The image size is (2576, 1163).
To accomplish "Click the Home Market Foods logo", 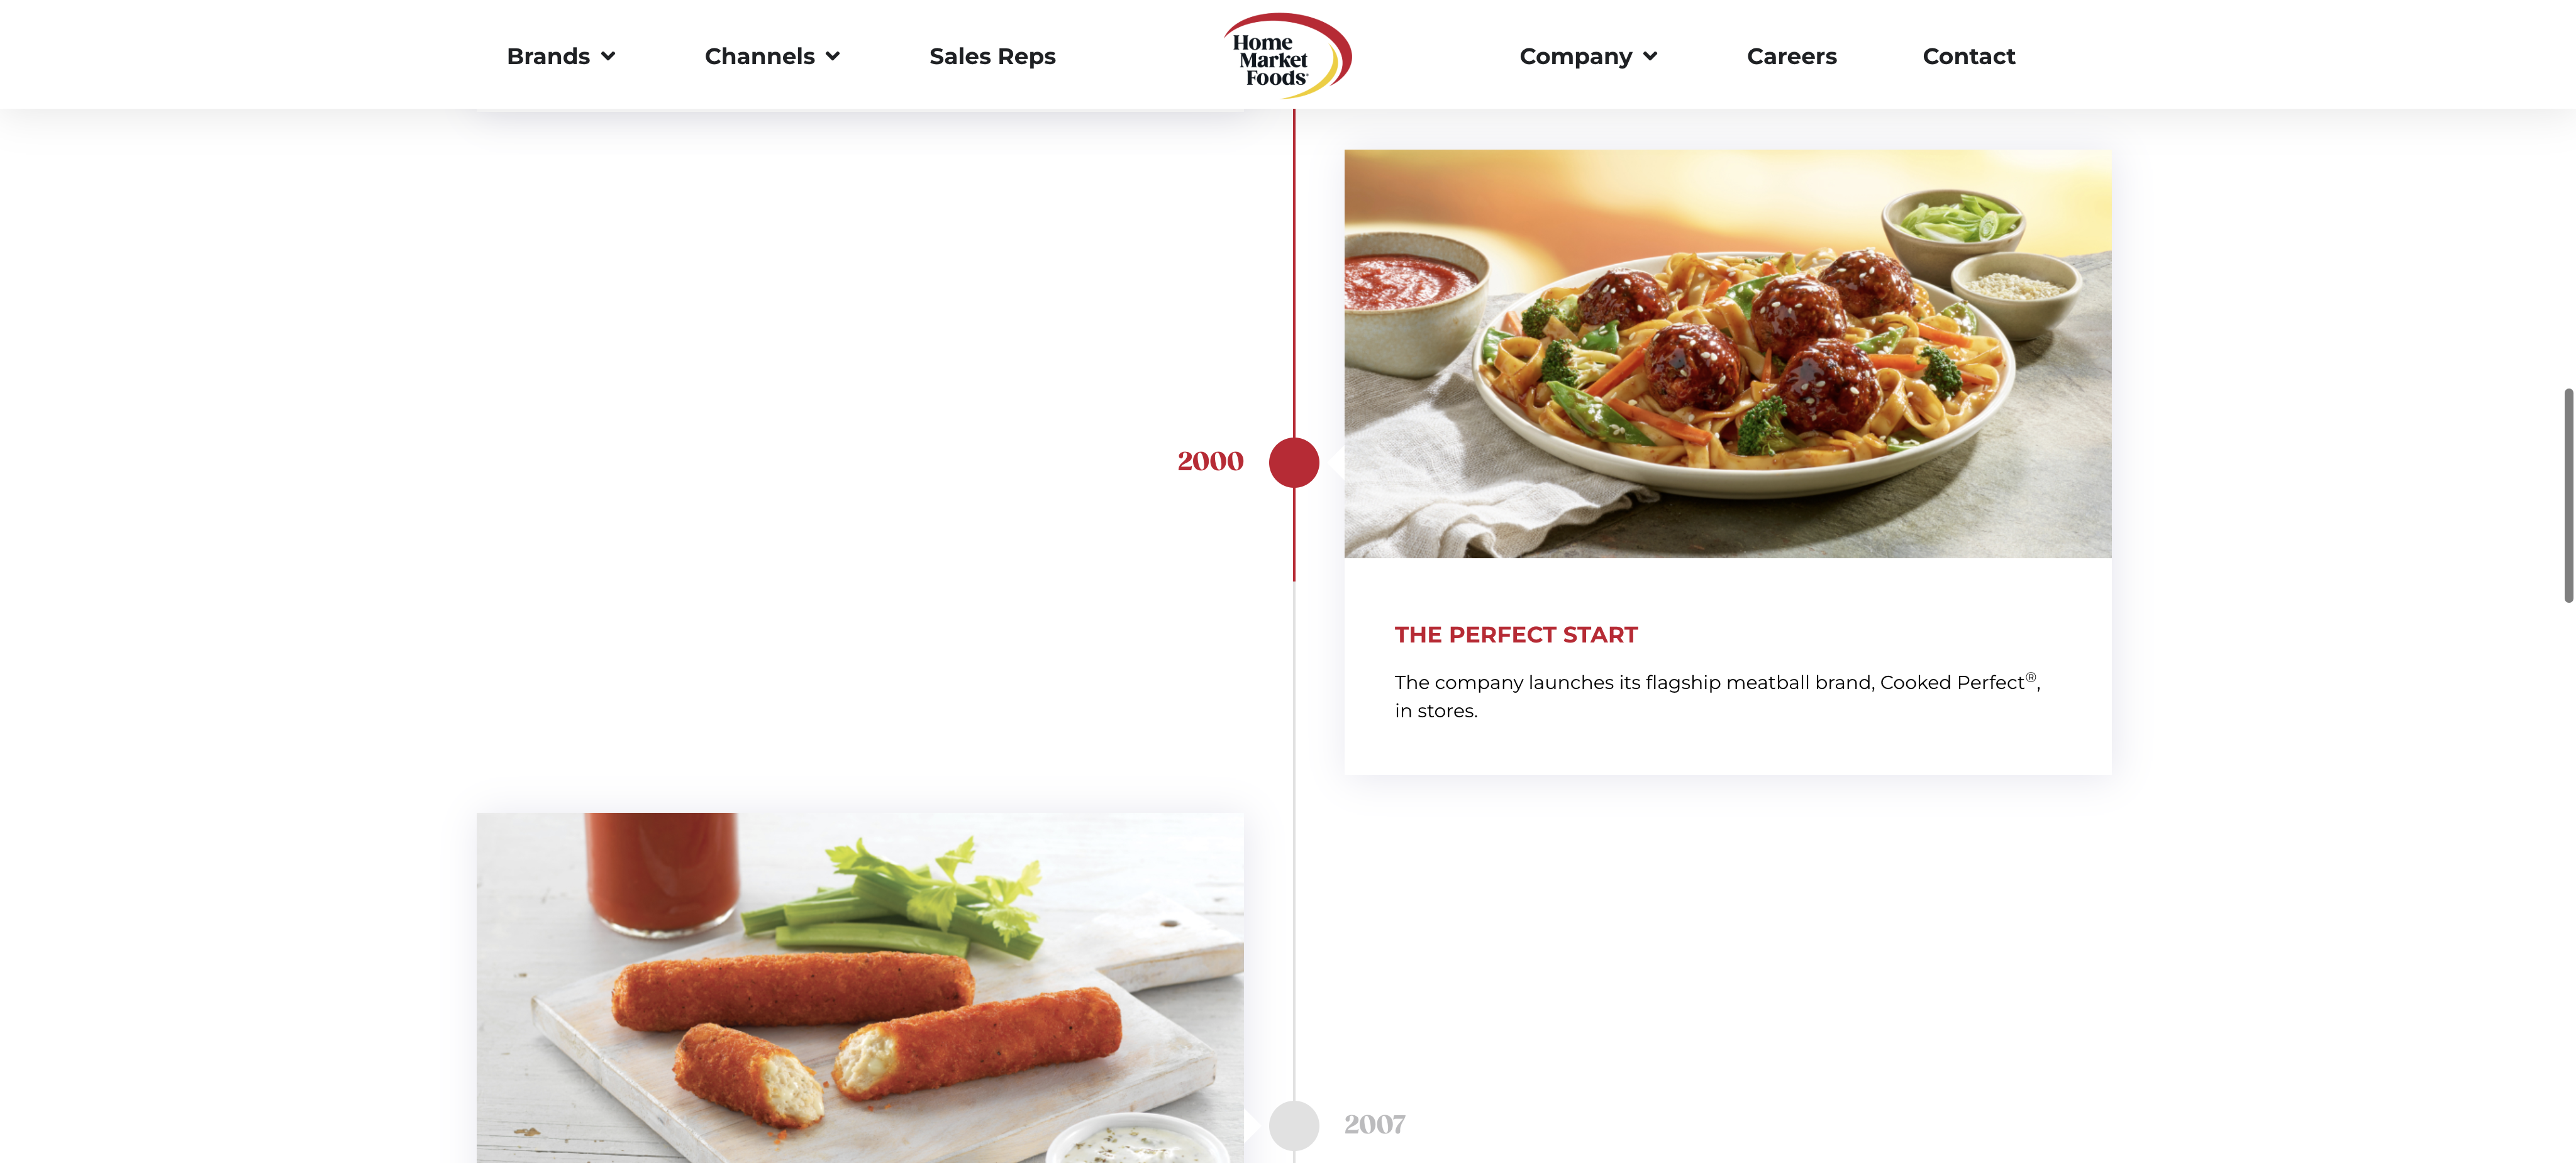I will [x=1287, y=56].
